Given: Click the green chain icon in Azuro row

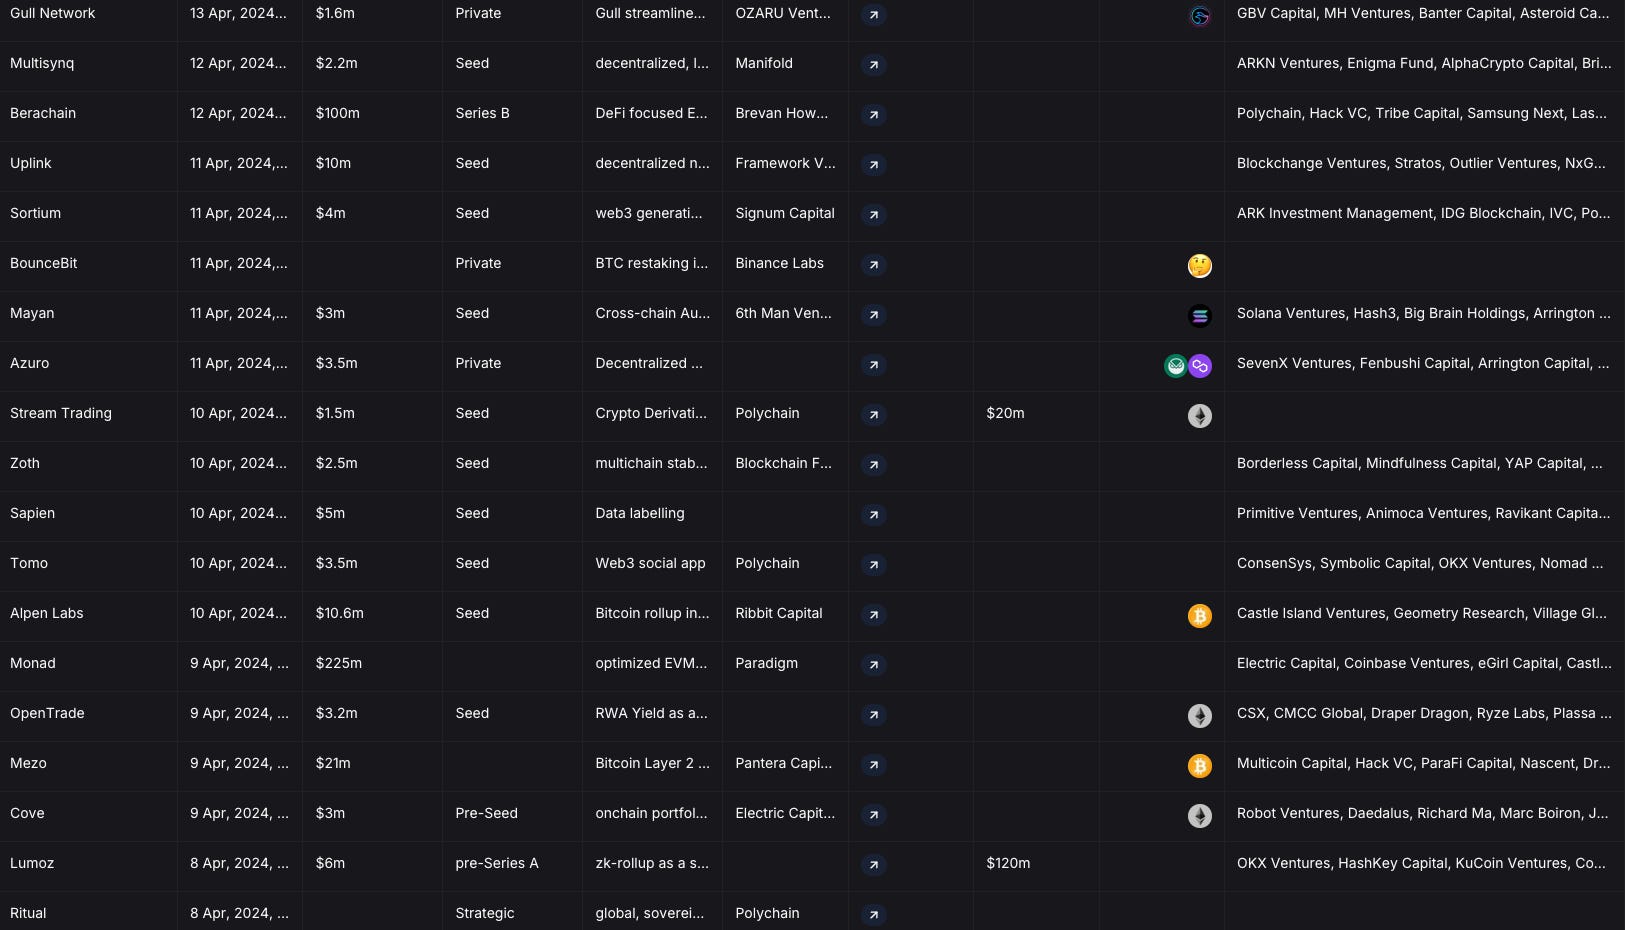Looking at the screenshot, I should coord(1176,366).
